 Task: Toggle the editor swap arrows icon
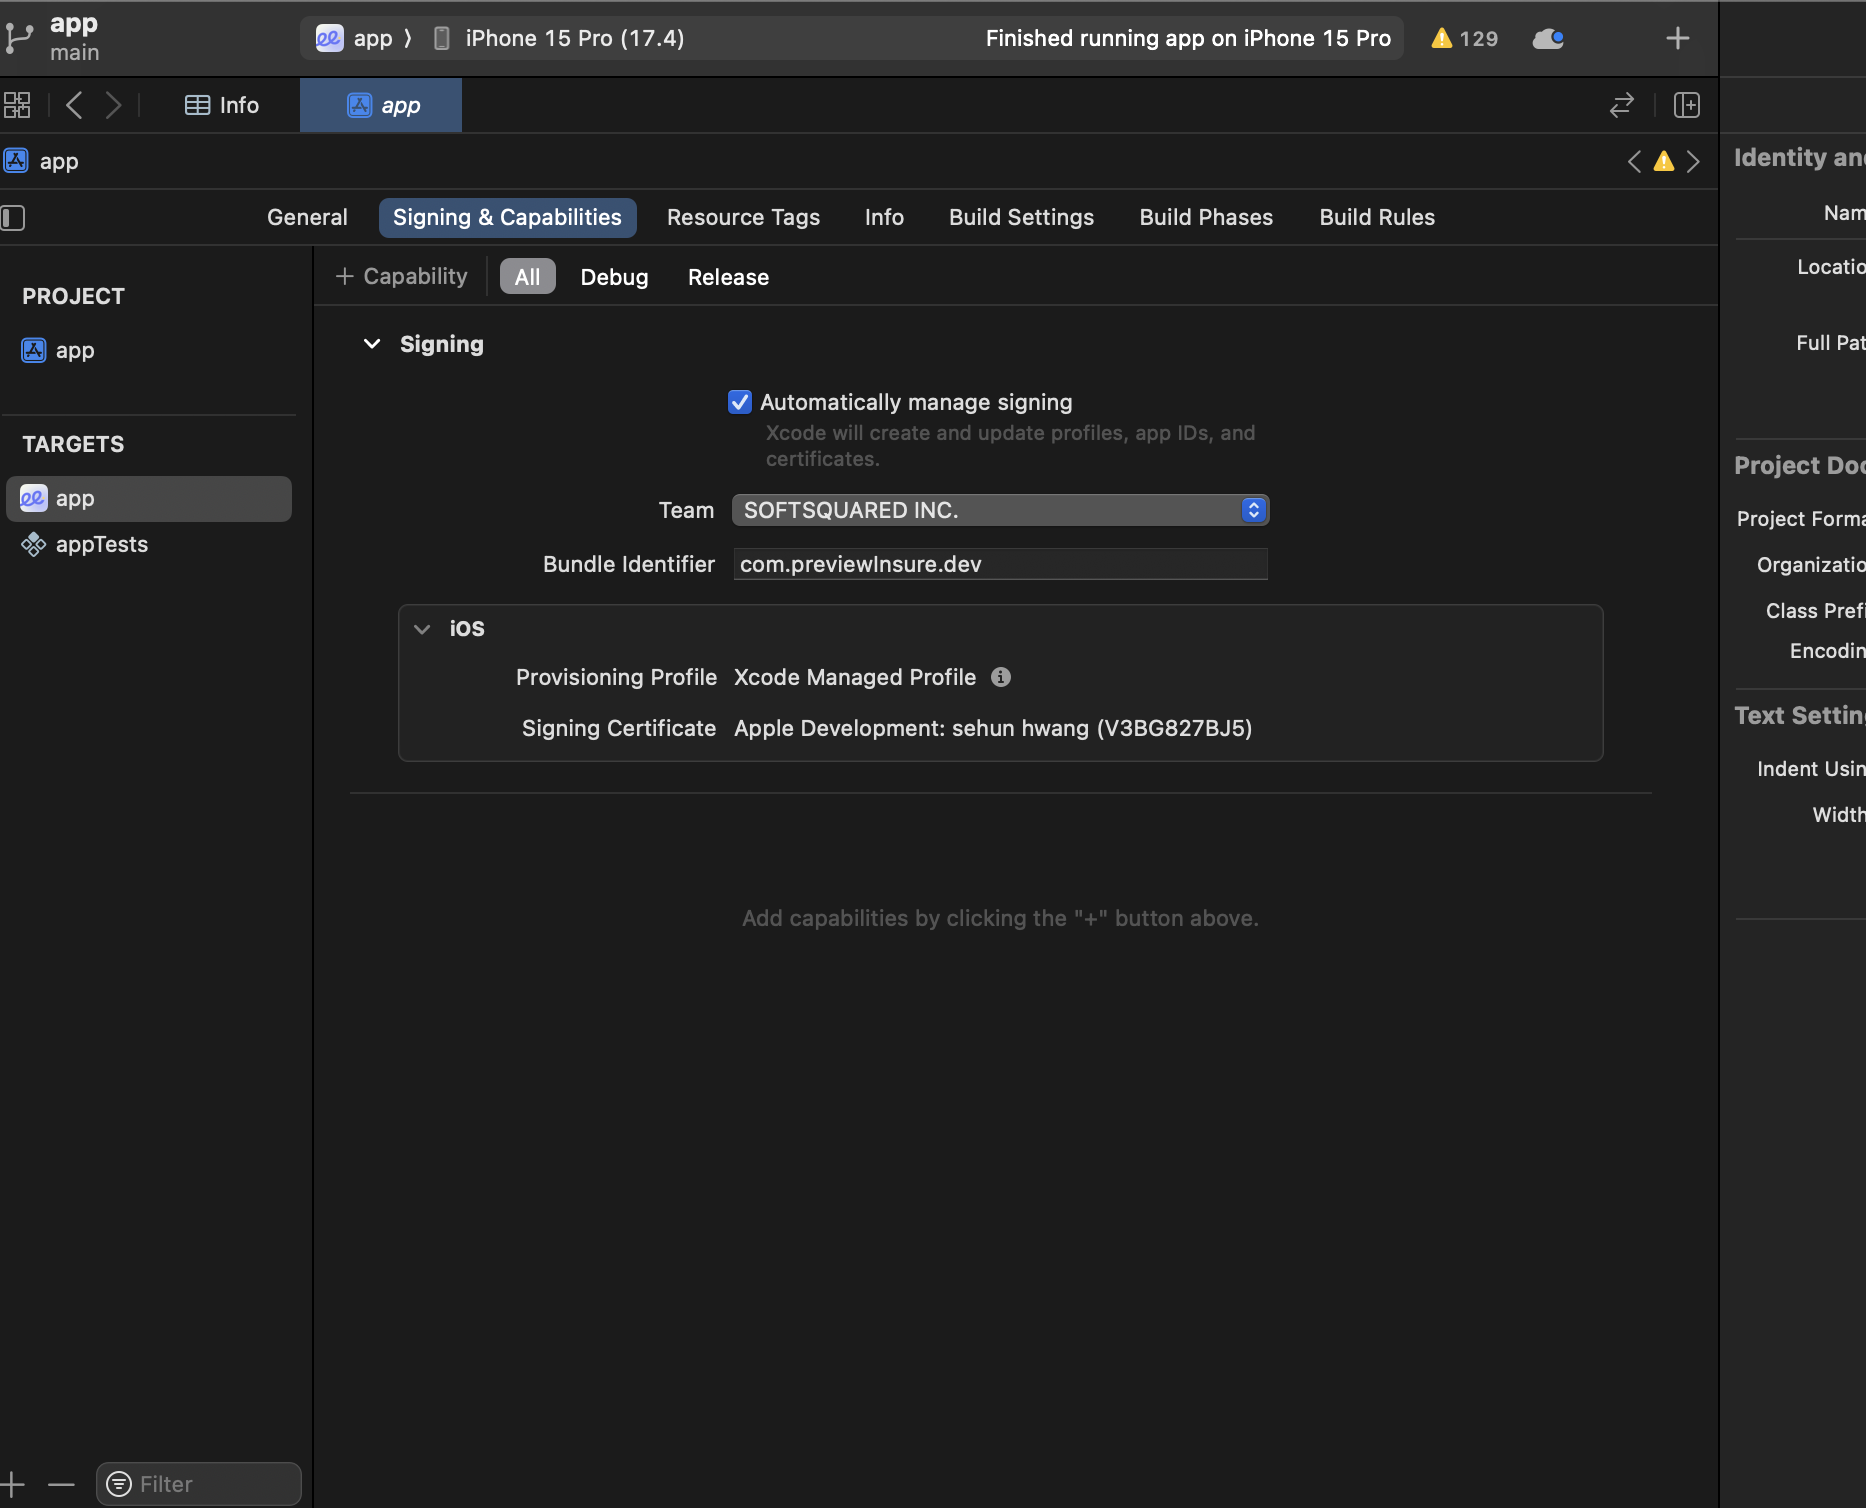[x=1622, y=105]
